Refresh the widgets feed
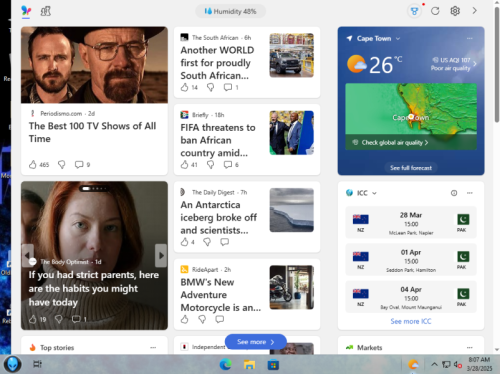The height and width of the screenshot is (374, 500). coord(435,11)
